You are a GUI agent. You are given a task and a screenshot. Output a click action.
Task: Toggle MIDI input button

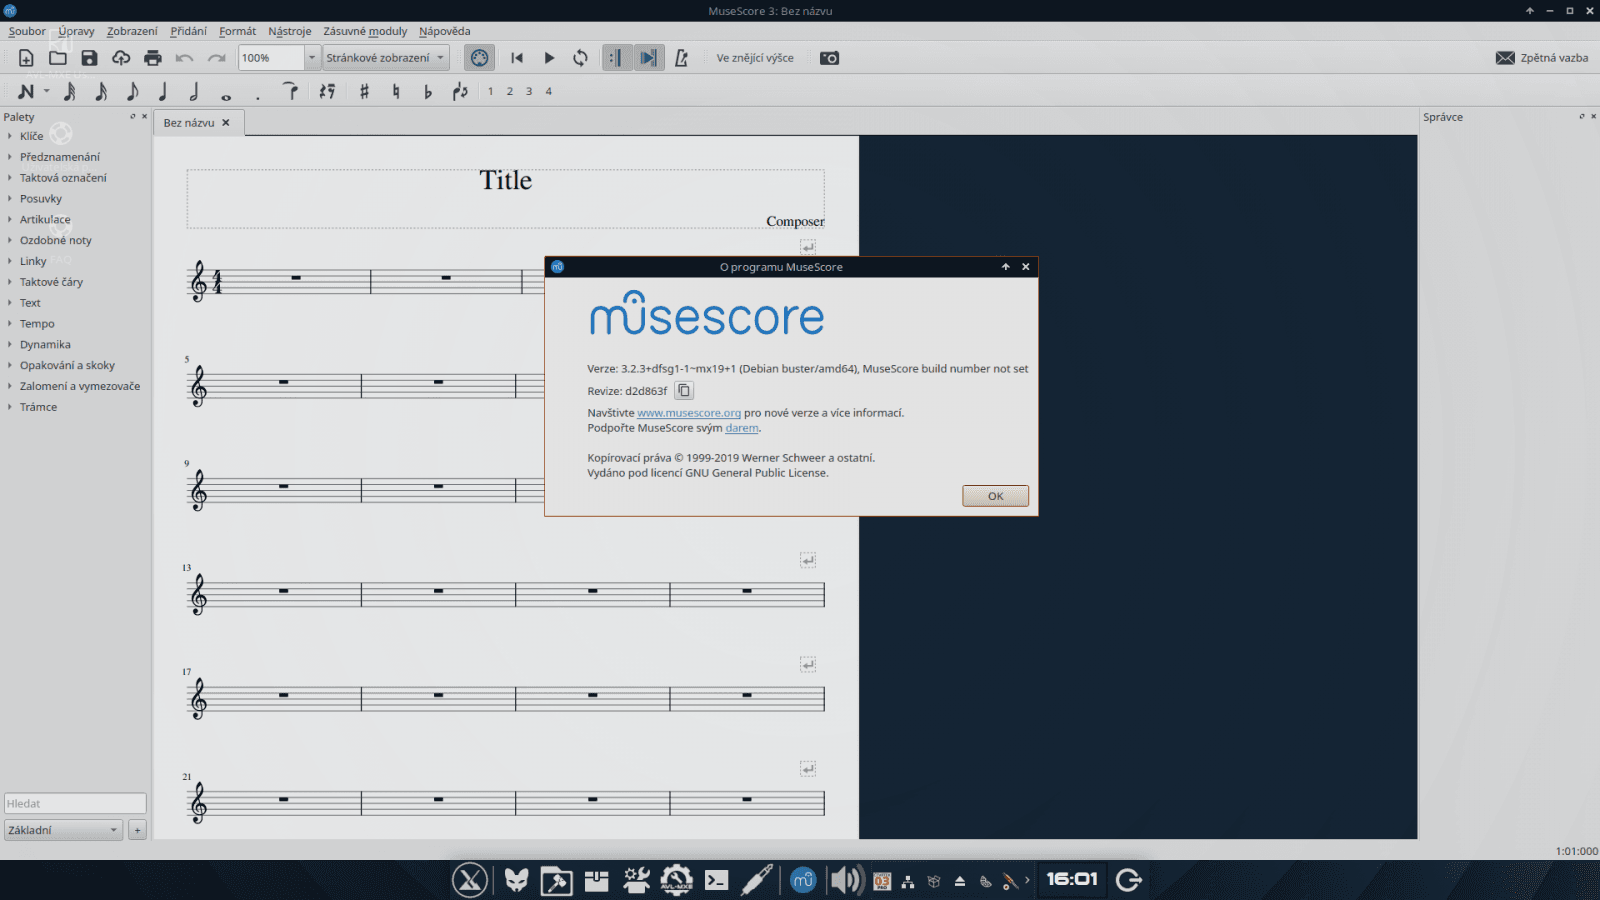[x=479, y=58]
